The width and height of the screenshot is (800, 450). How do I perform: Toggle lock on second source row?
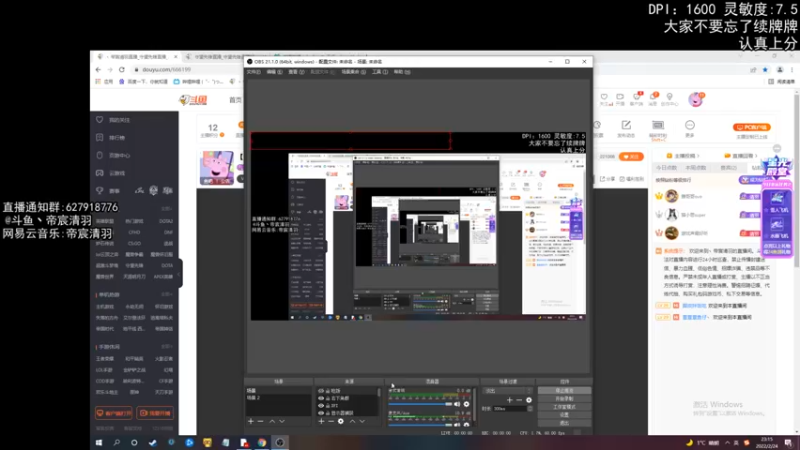(328, 398)
